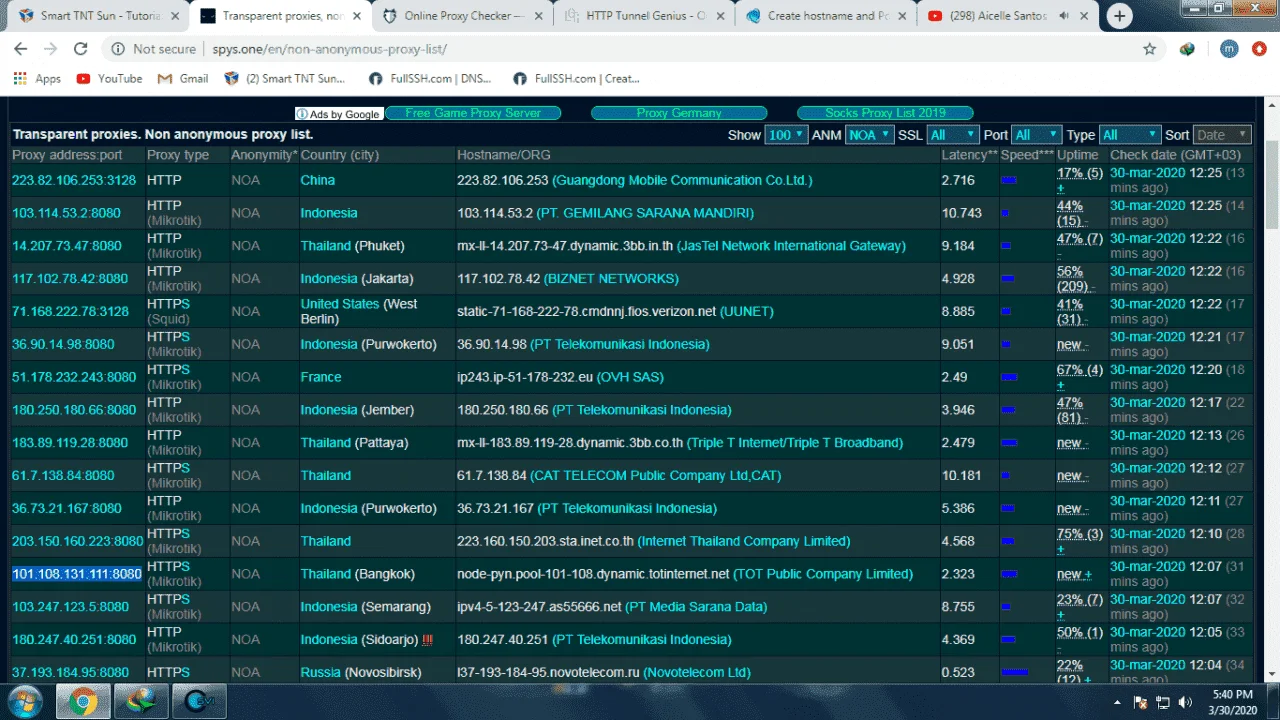Reload the page with the refresh icon

coord(81,49)
